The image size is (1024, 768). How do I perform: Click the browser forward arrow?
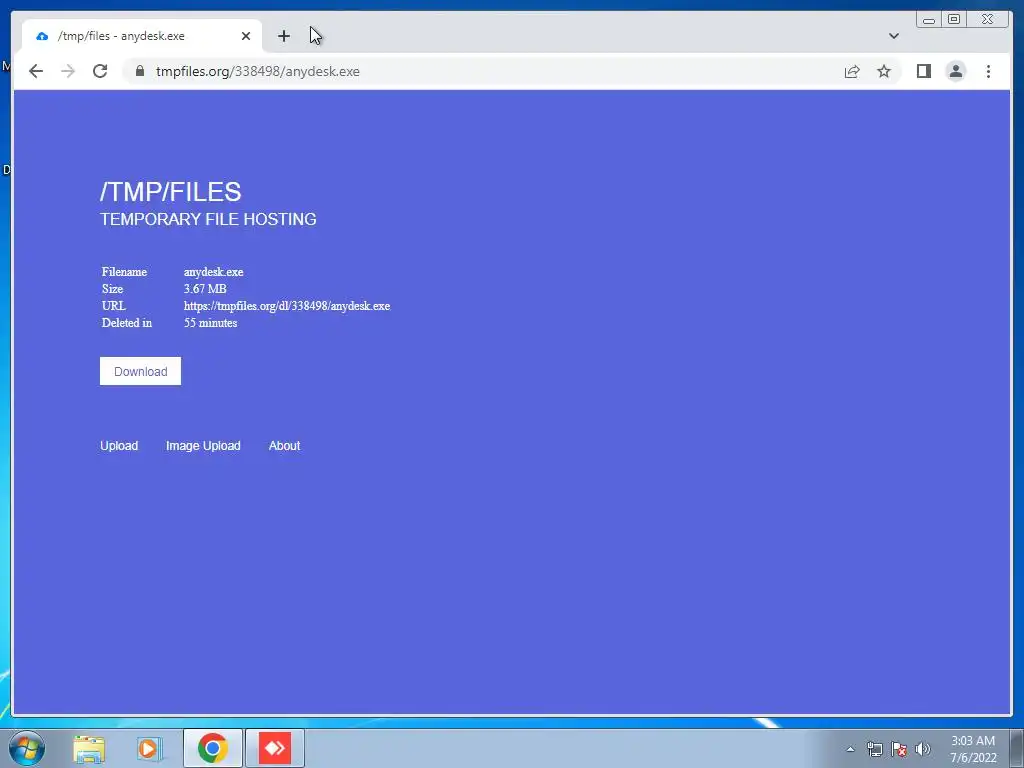(68, 71)
